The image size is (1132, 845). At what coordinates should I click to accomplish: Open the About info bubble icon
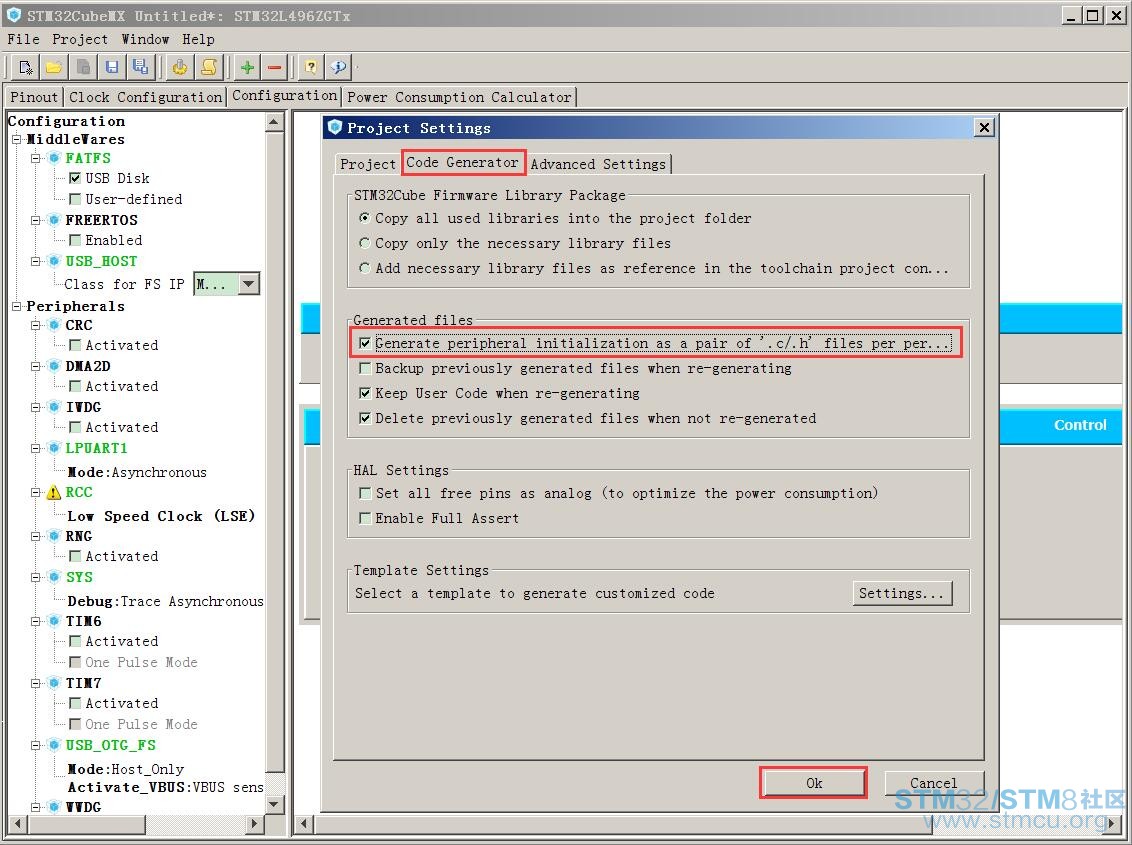click(x=339, y=68)
